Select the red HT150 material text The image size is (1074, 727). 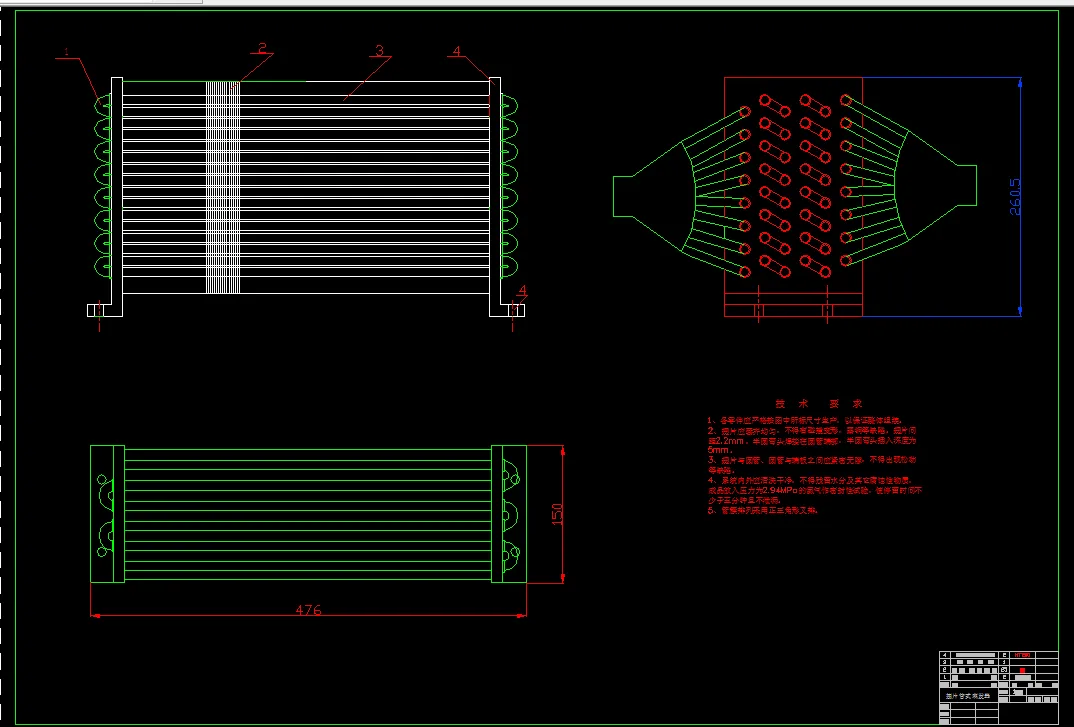click(1023, 655)
